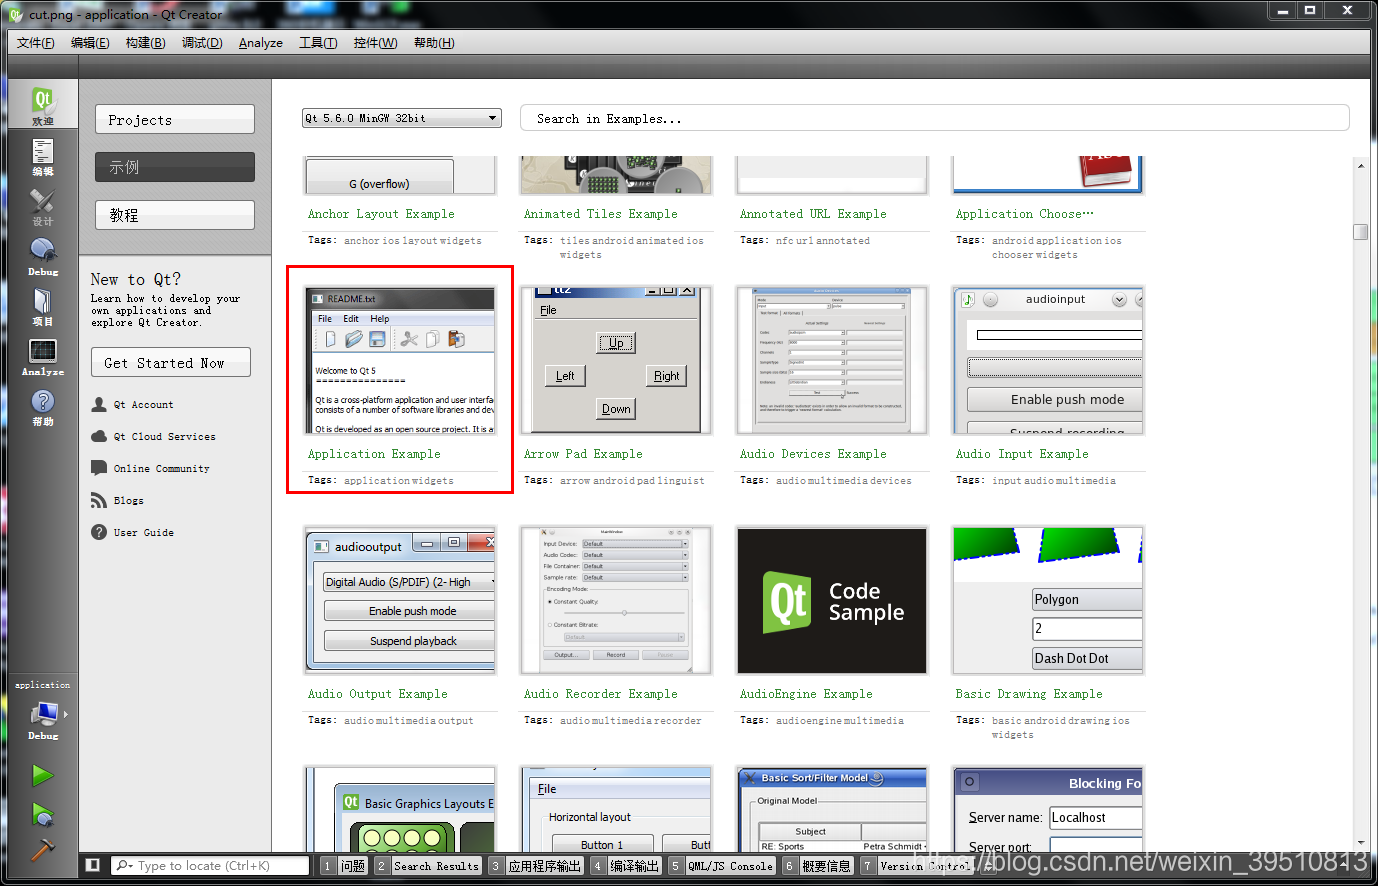Open the 控件(W) menu
The height and width of the screenshot is (886, 1378).
click(375, 43)
